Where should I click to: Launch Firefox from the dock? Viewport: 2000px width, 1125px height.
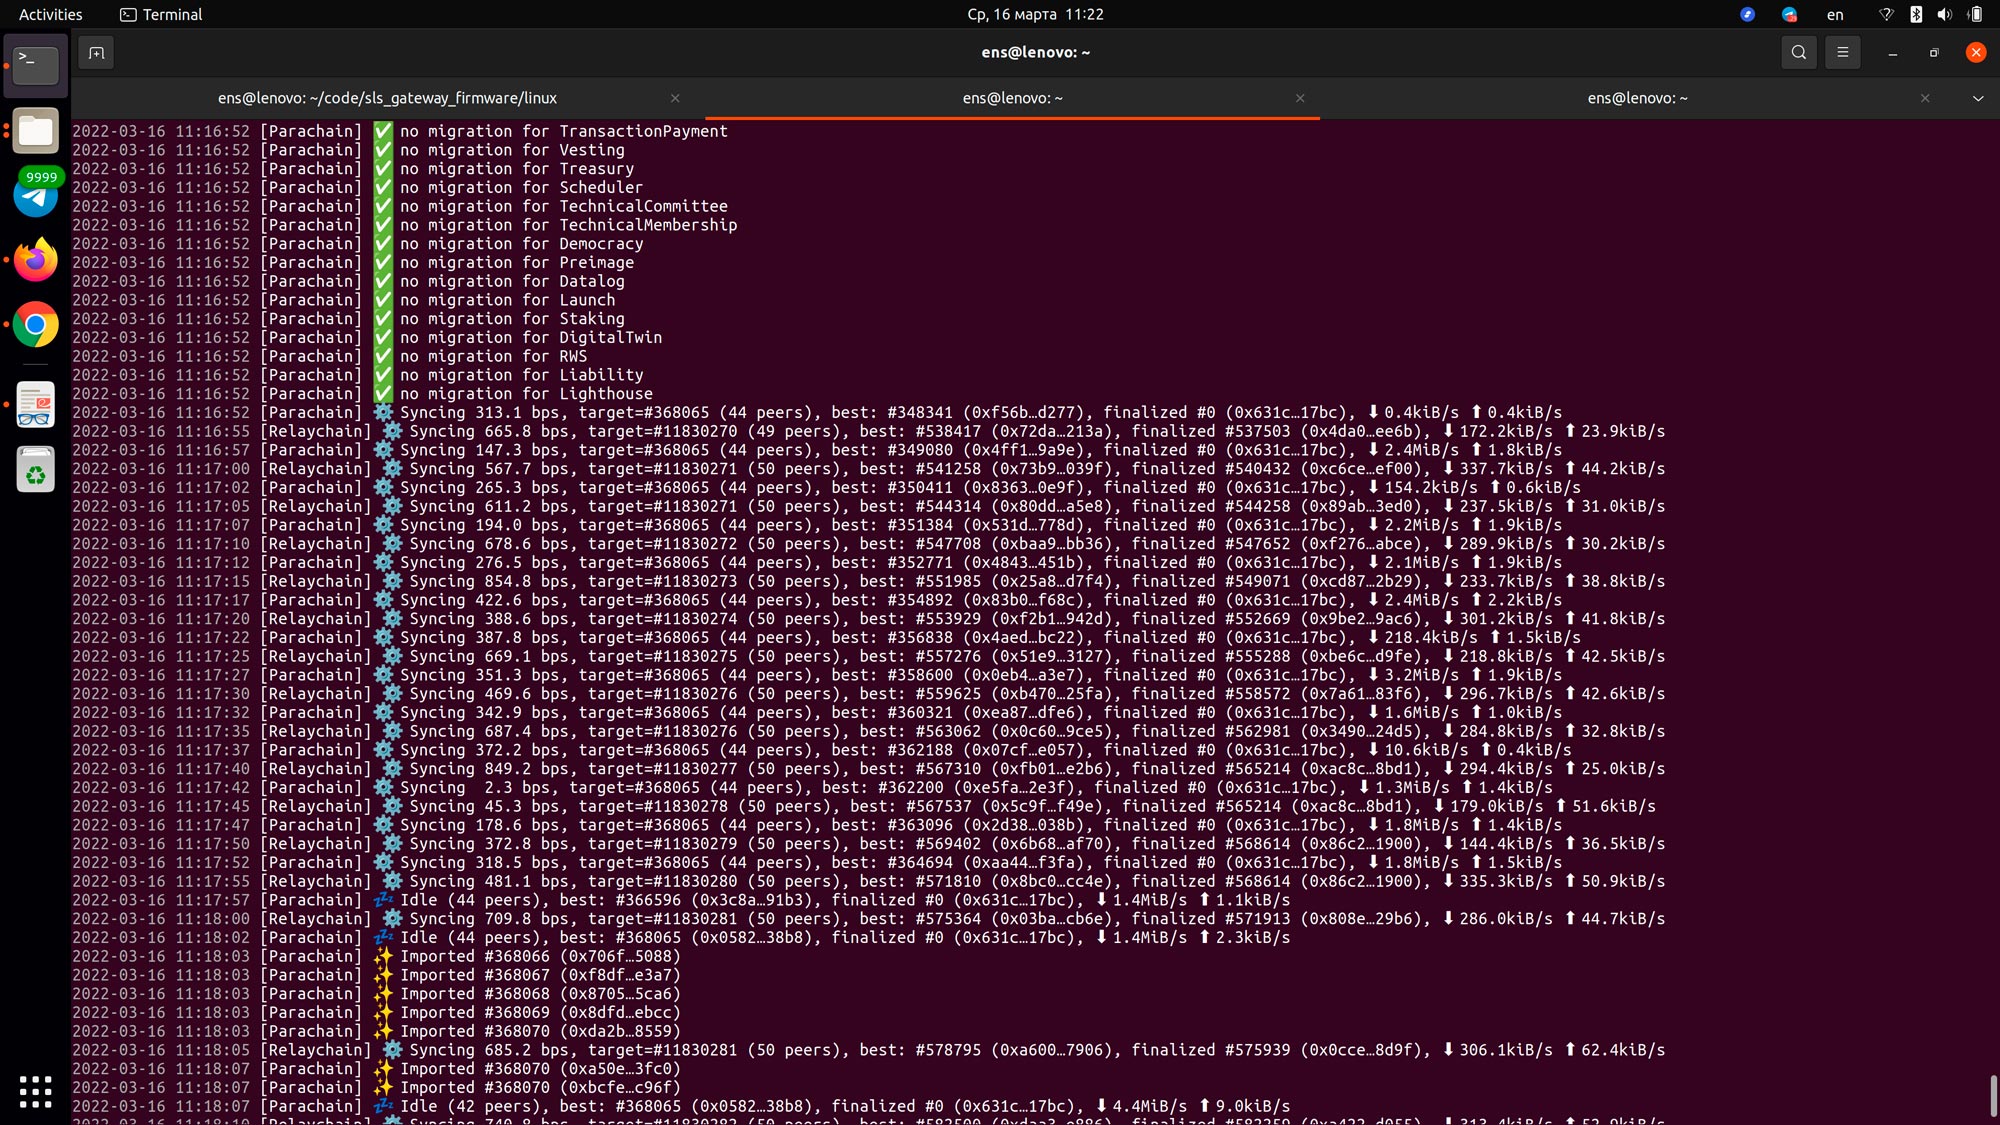(35, 259)
